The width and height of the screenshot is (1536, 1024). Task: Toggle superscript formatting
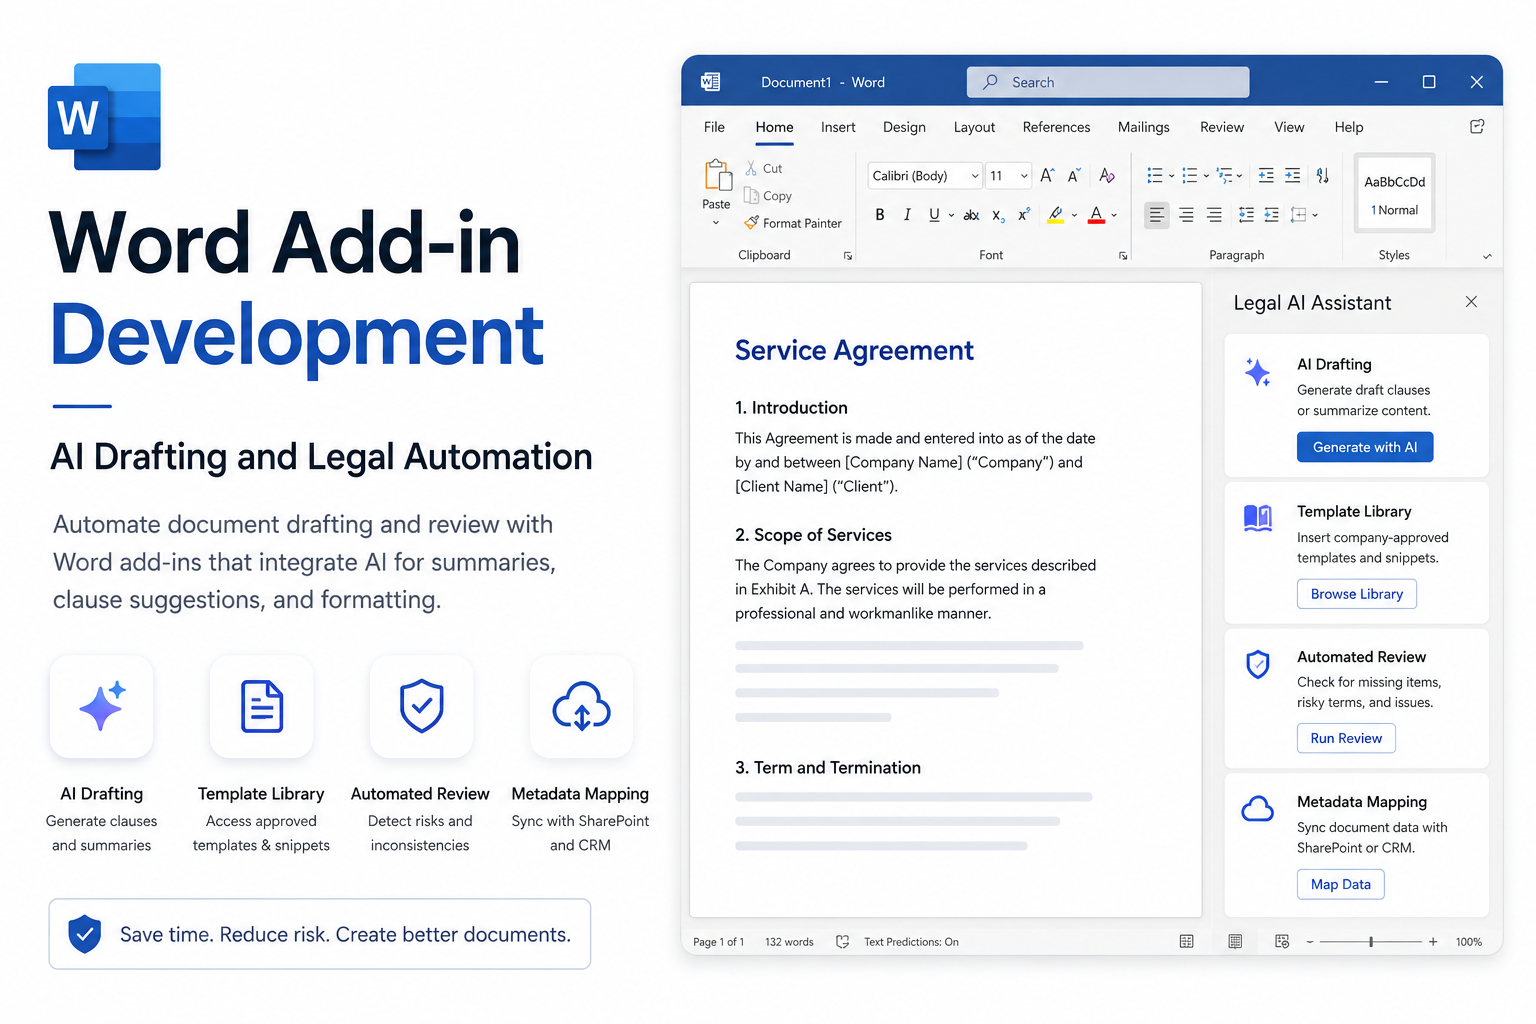[x=1024, y=214]
